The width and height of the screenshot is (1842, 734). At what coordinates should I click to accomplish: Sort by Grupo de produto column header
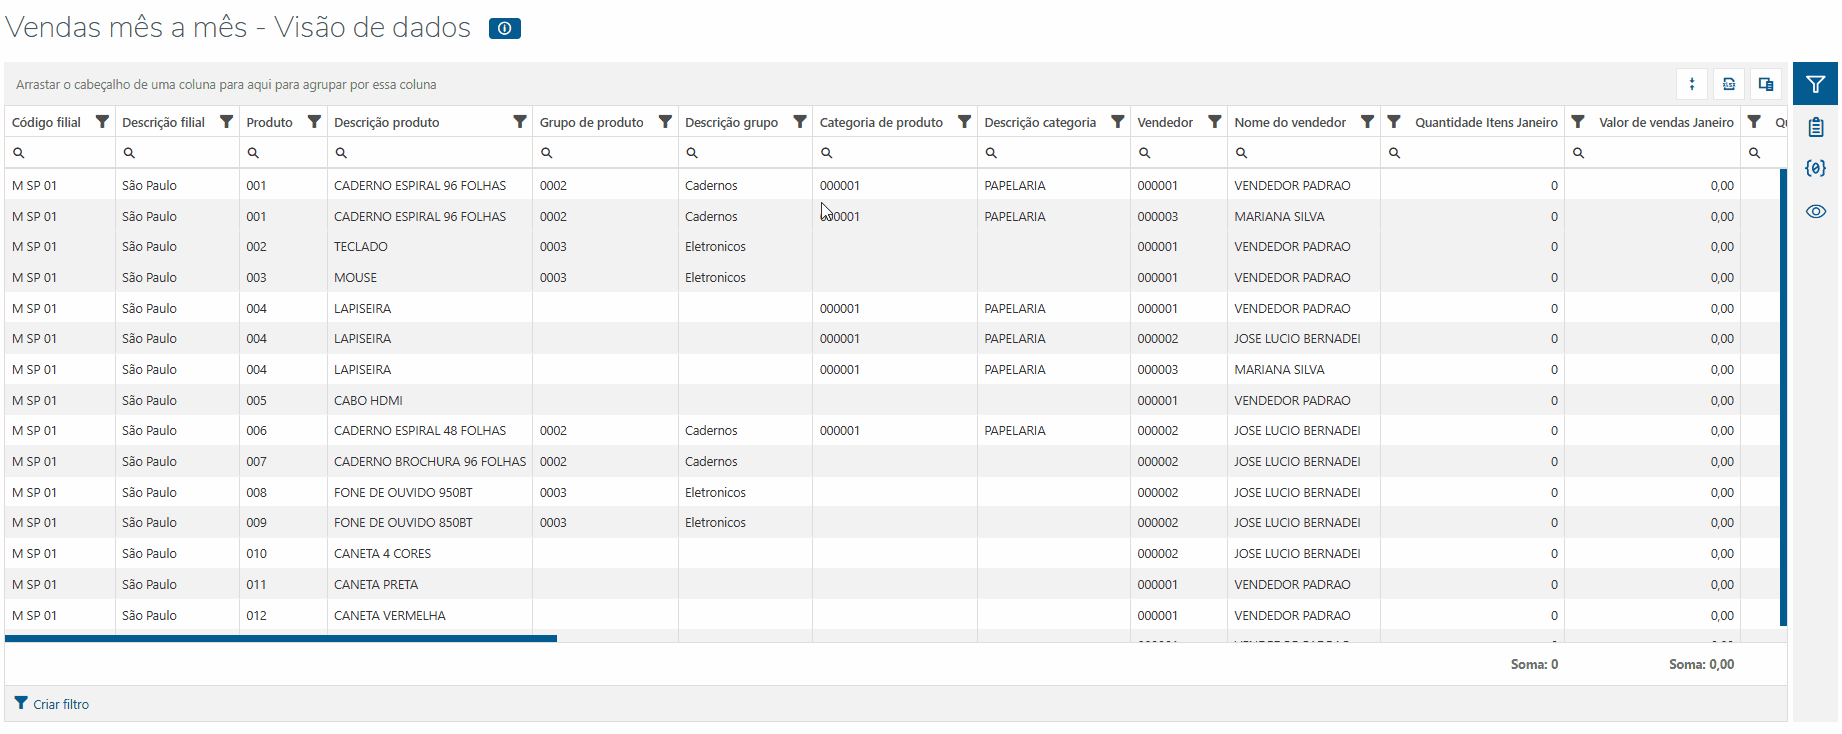591,122
